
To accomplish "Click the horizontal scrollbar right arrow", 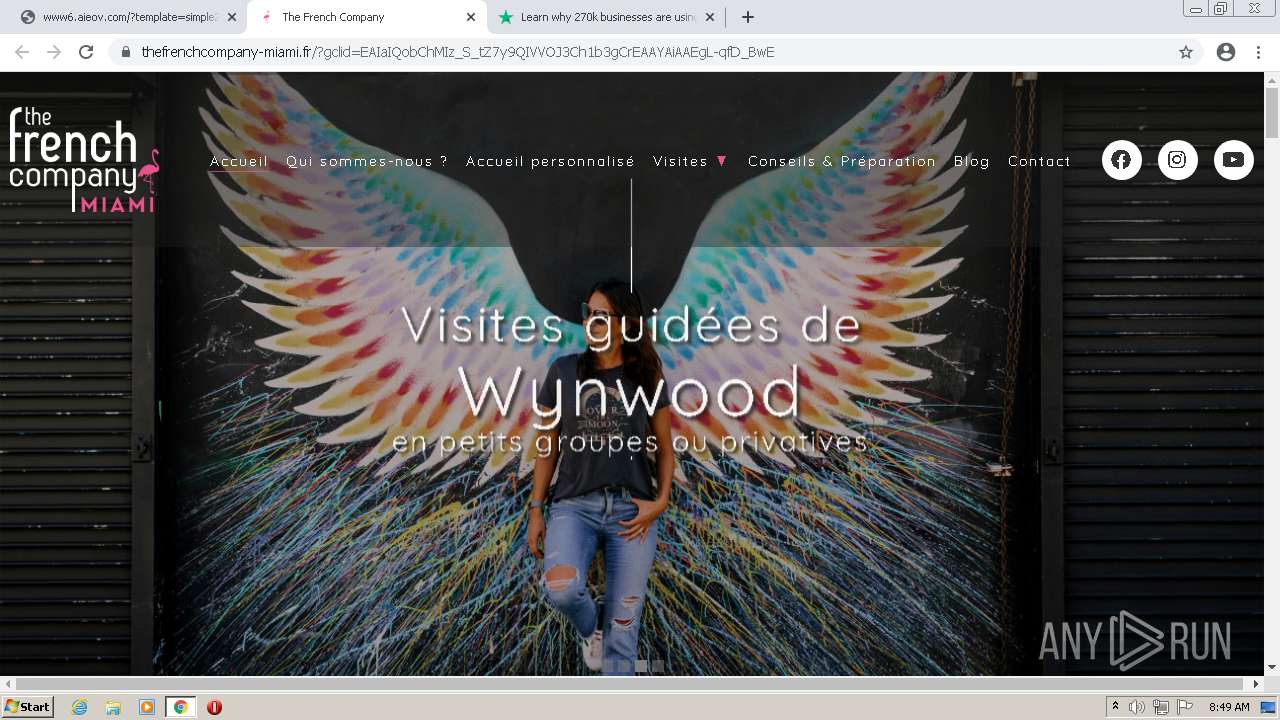I will pyautogui.click(x=1257, y=684).
